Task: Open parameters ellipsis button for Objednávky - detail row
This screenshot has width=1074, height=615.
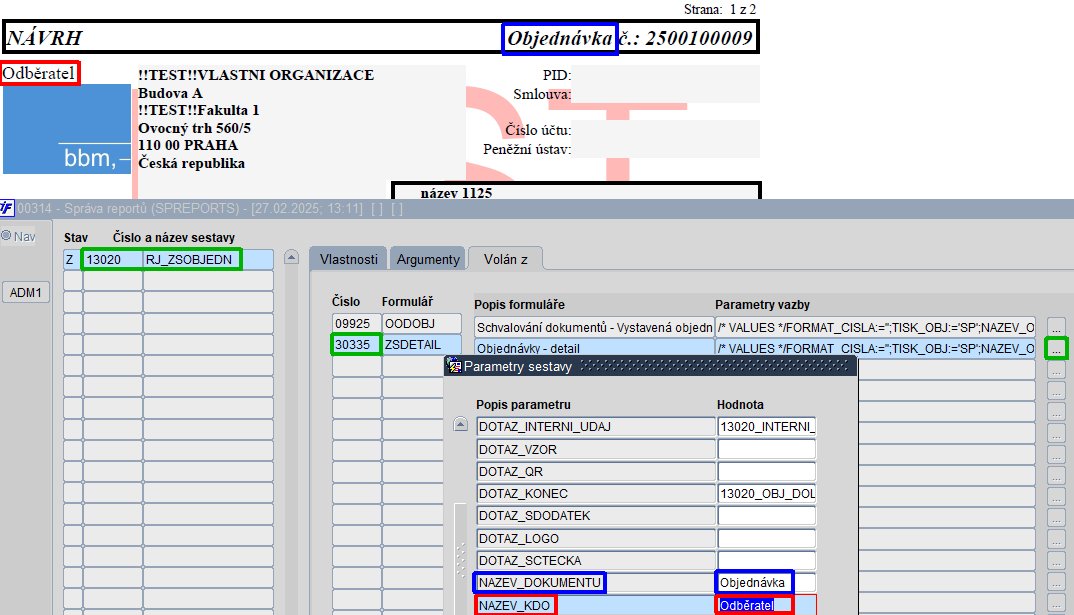Action: 1056,348
